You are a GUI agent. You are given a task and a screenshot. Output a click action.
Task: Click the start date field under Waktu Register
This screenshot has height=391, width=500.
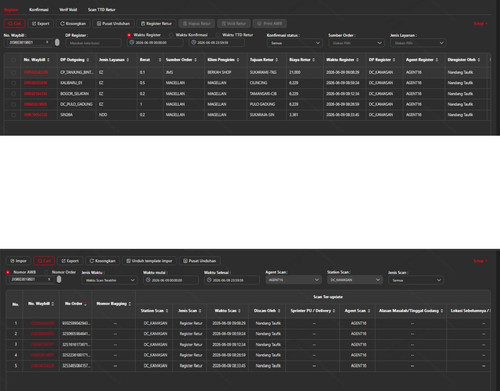click(x=155, y=43)
